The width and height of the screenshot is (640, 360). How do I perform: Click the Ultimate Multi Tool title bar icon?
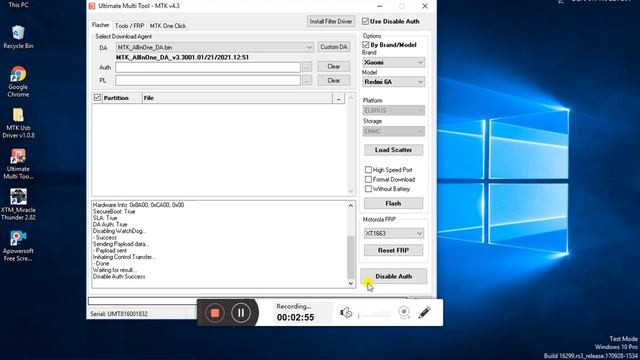(x=92, y=6)
